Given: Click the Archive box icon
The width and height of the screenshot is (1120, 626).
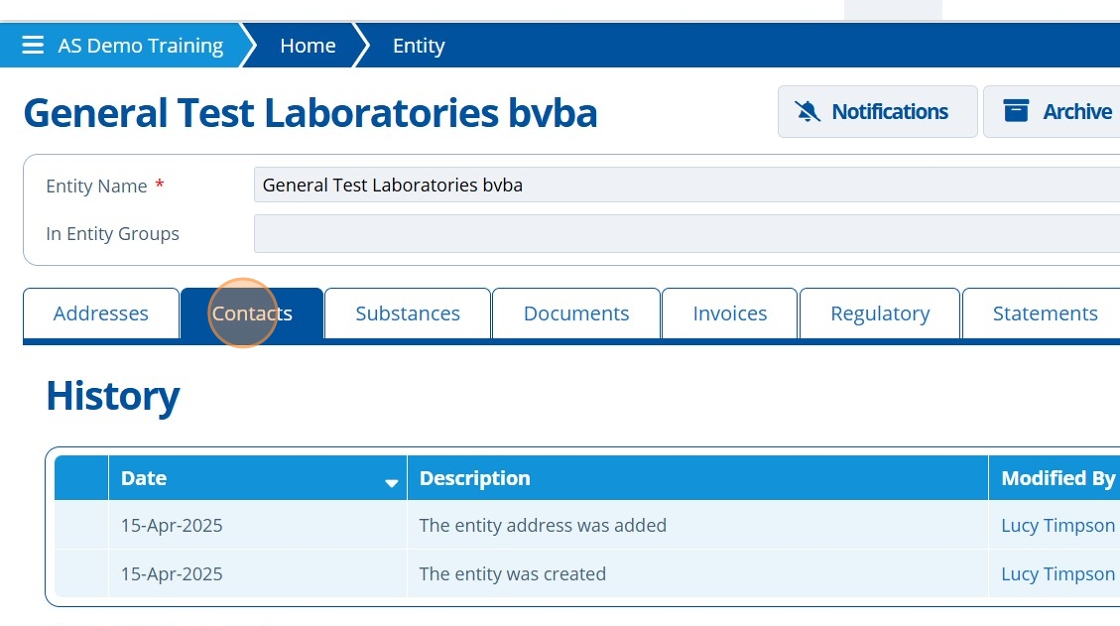Looking at the screenshot, I should [x=1016, y=112].
